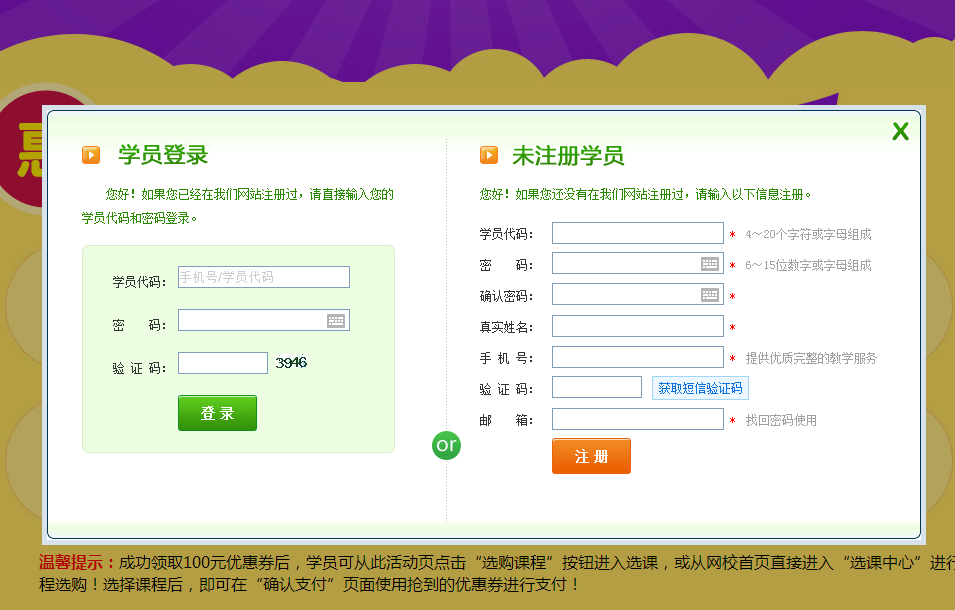Screen dimensions: 955x610
Task: Click the green 'or' circle divider
Action: pyautogui.click(x=446, y=444)
